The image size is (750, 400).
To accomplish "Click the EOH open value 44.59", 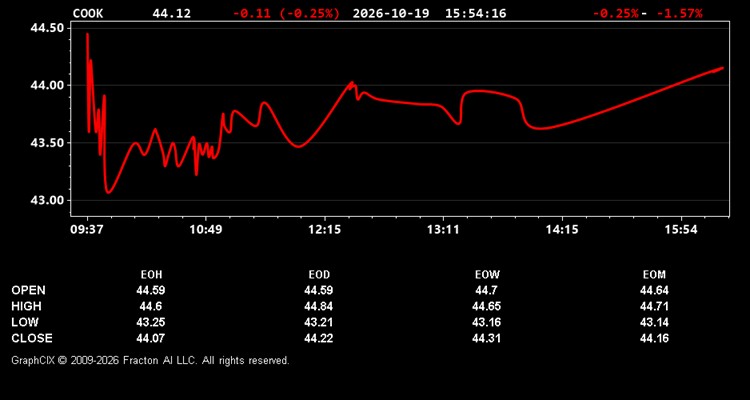I will tap(151, 290).
